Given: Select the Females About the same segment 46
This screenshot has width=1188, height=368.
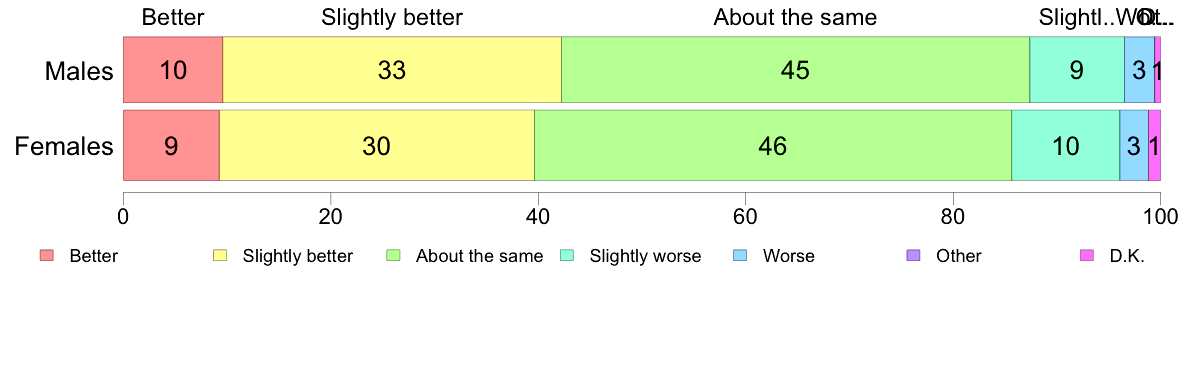Looking at the screenshot, I should click(773, 145).
